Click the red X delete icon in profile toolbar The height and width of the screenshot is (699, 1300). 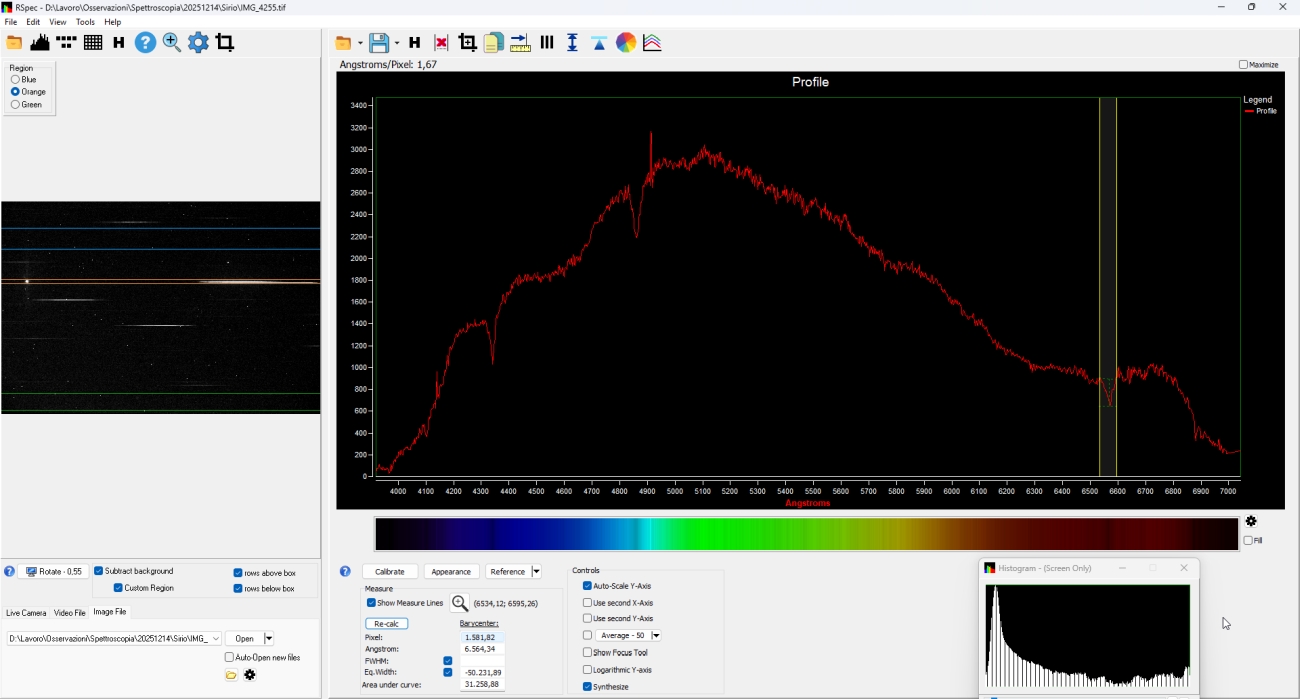[x=441, y=43]
